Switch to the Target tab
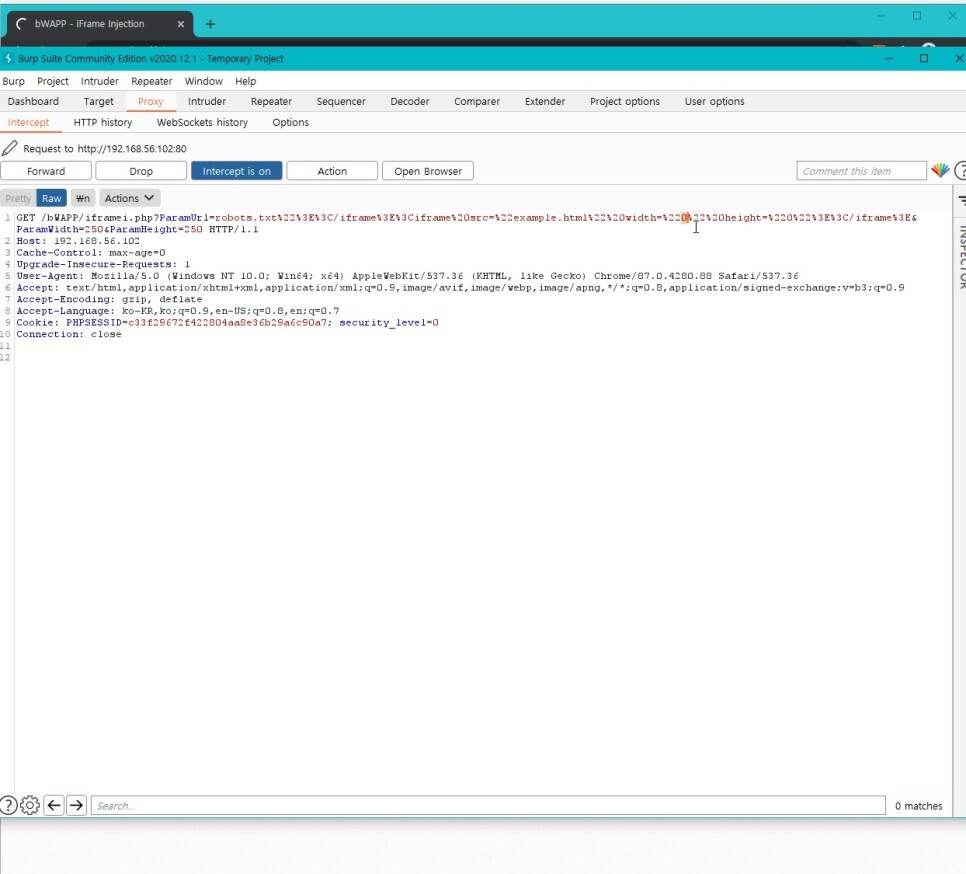This screenshot has width=966, height=874. [x=99, y=102]
